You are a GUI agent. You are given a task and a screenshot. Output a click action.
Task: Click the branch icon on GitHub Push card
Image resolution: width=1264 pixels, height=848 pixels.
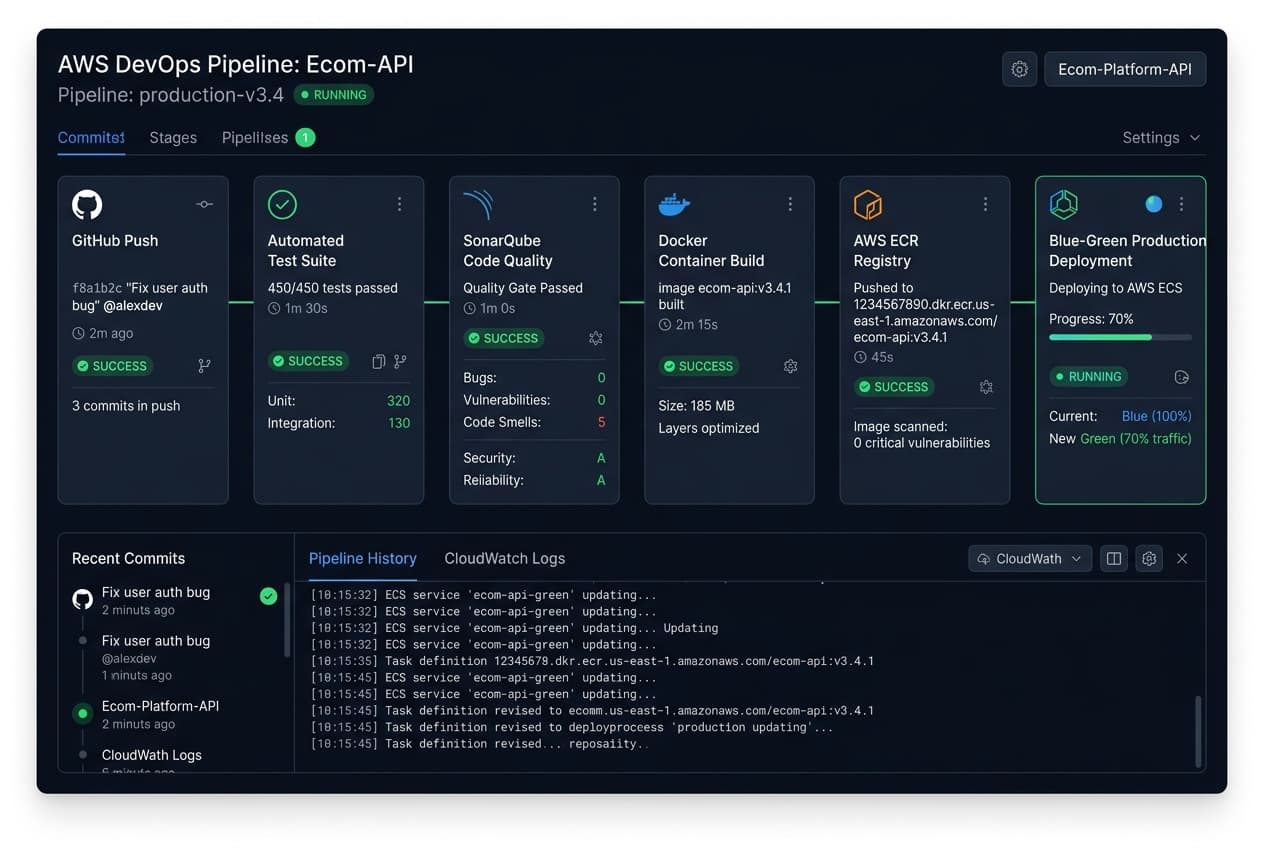tap(205, 366)
